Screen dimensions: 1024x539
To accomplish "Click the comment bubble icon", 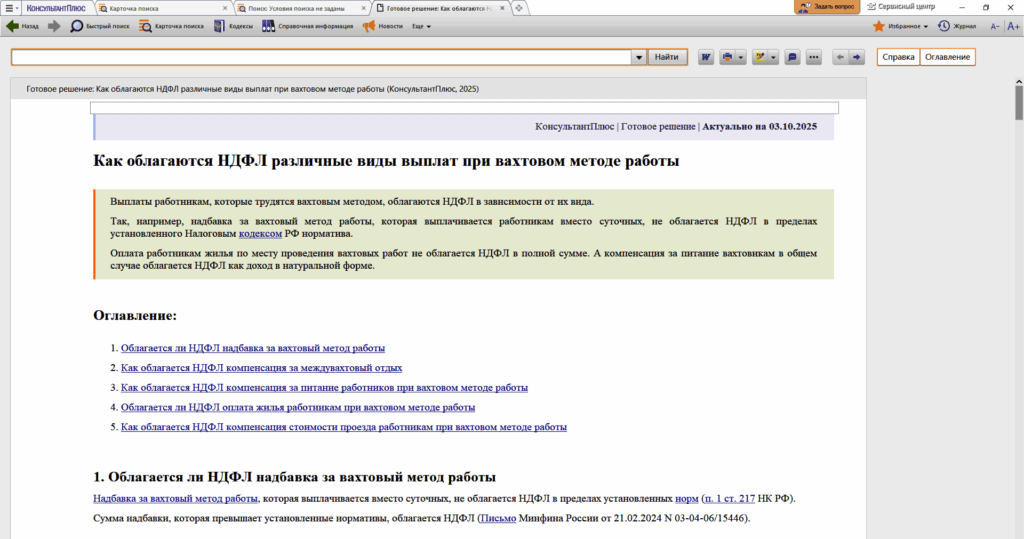I will pyautogui.click(x=792, y=57).
